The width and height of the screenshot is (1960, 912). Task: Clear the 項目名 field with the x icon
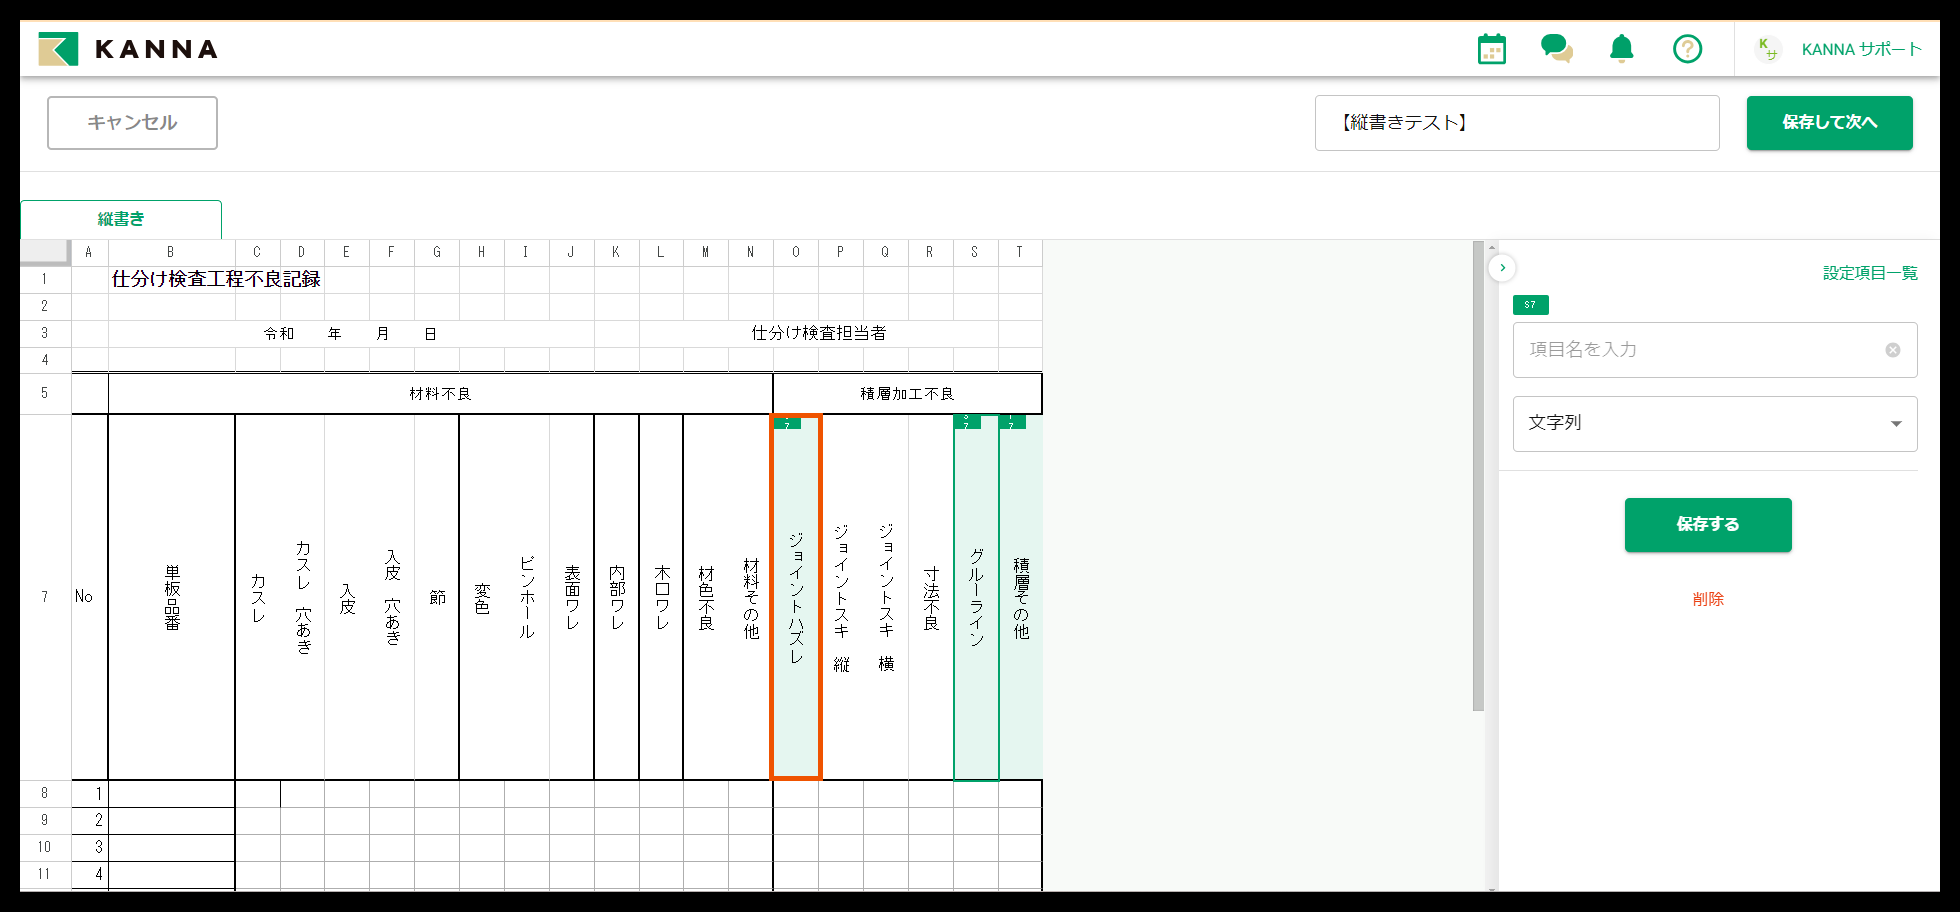point(1893,350)
